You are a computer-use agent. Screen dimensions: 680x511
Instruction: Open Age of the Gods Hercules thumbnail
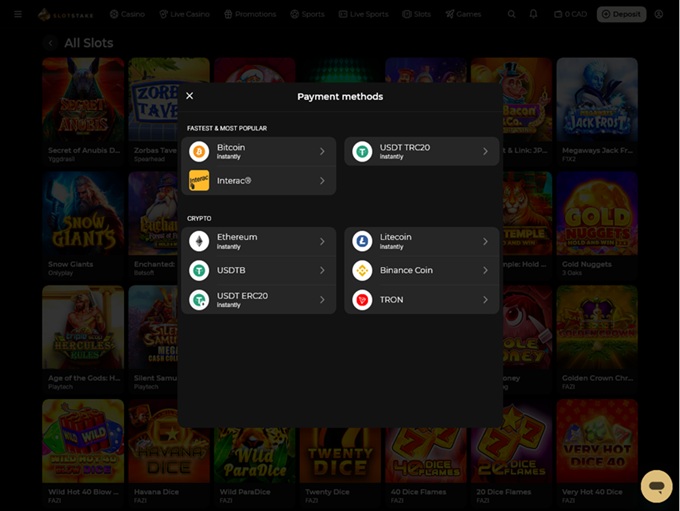click(x=83, y=327)
